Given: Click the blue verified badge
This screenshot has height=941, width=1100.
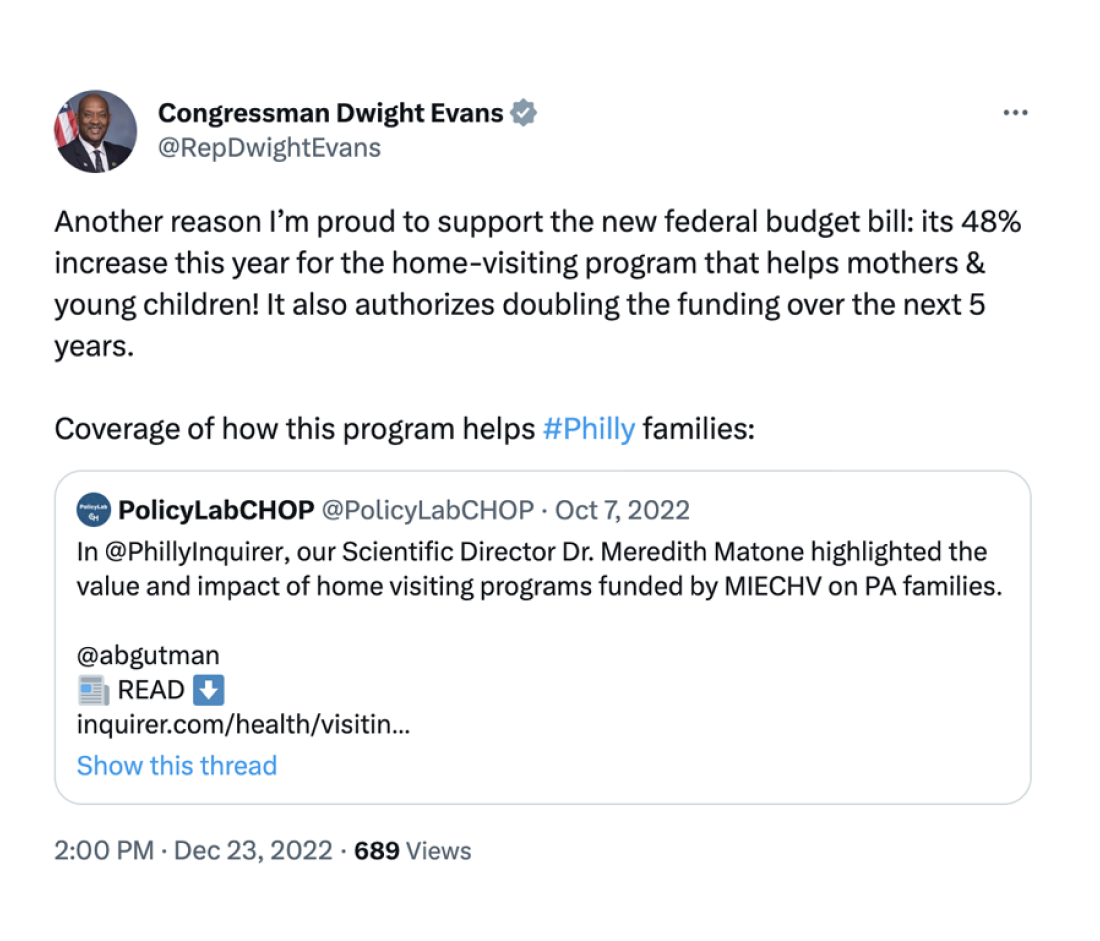Looking at the screenshot, I should pos(524,114).
